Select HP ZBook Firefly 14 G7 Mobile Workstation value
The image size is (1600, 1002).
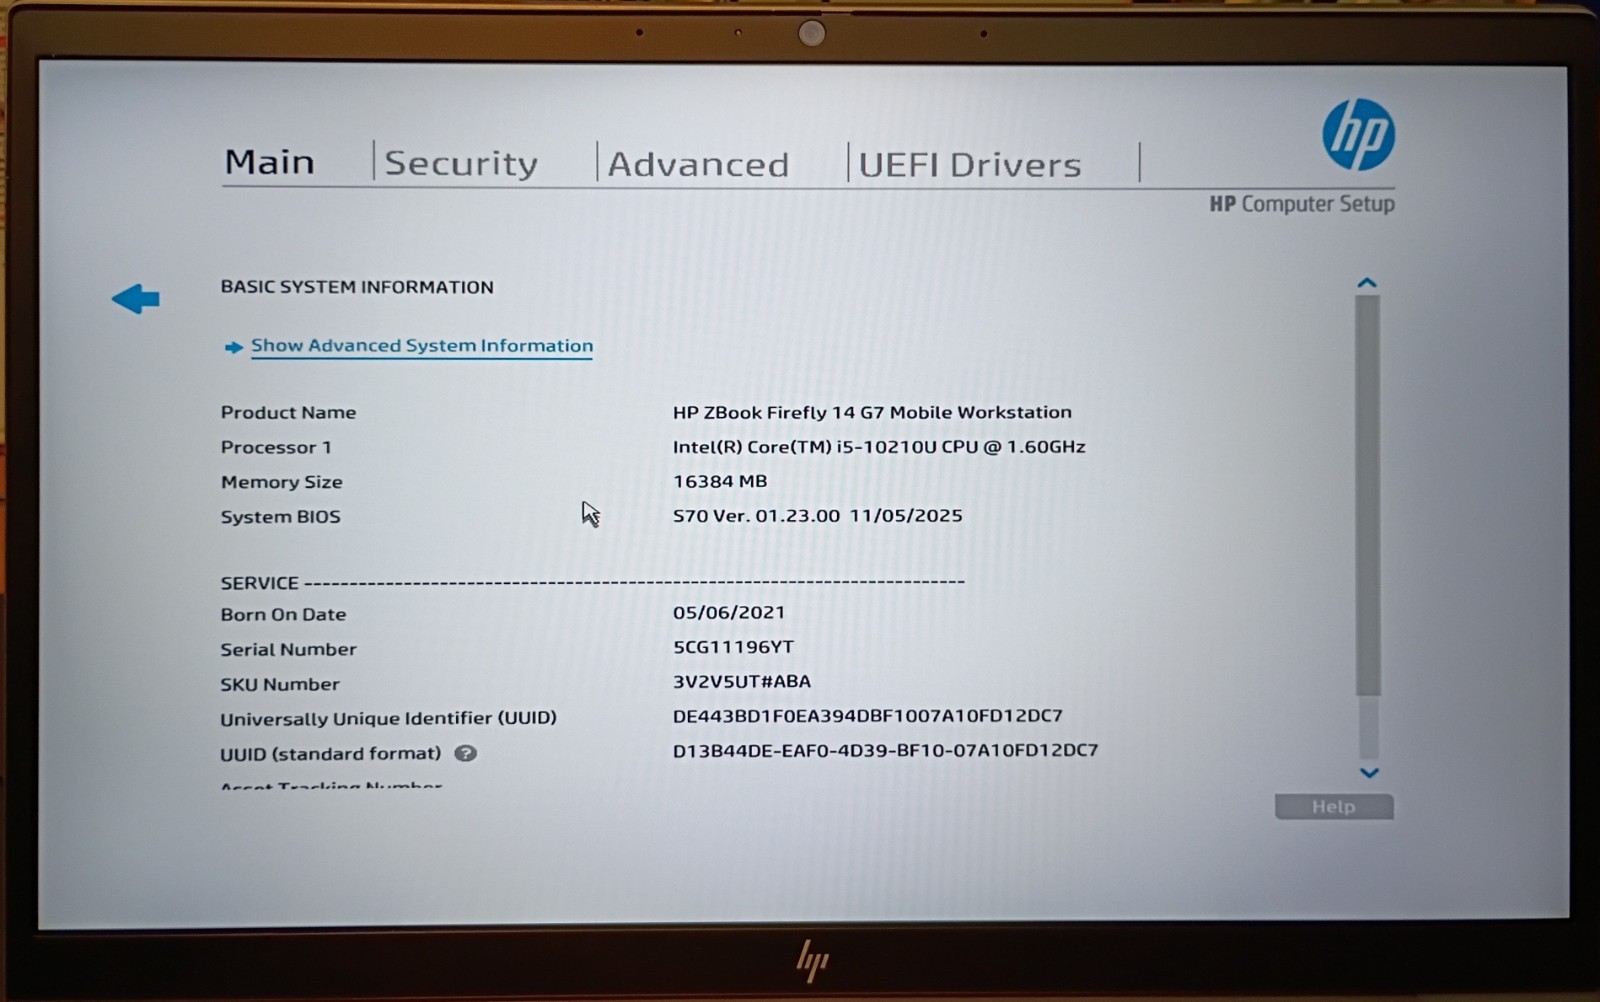pyautogui.click(x=872, y=412)
